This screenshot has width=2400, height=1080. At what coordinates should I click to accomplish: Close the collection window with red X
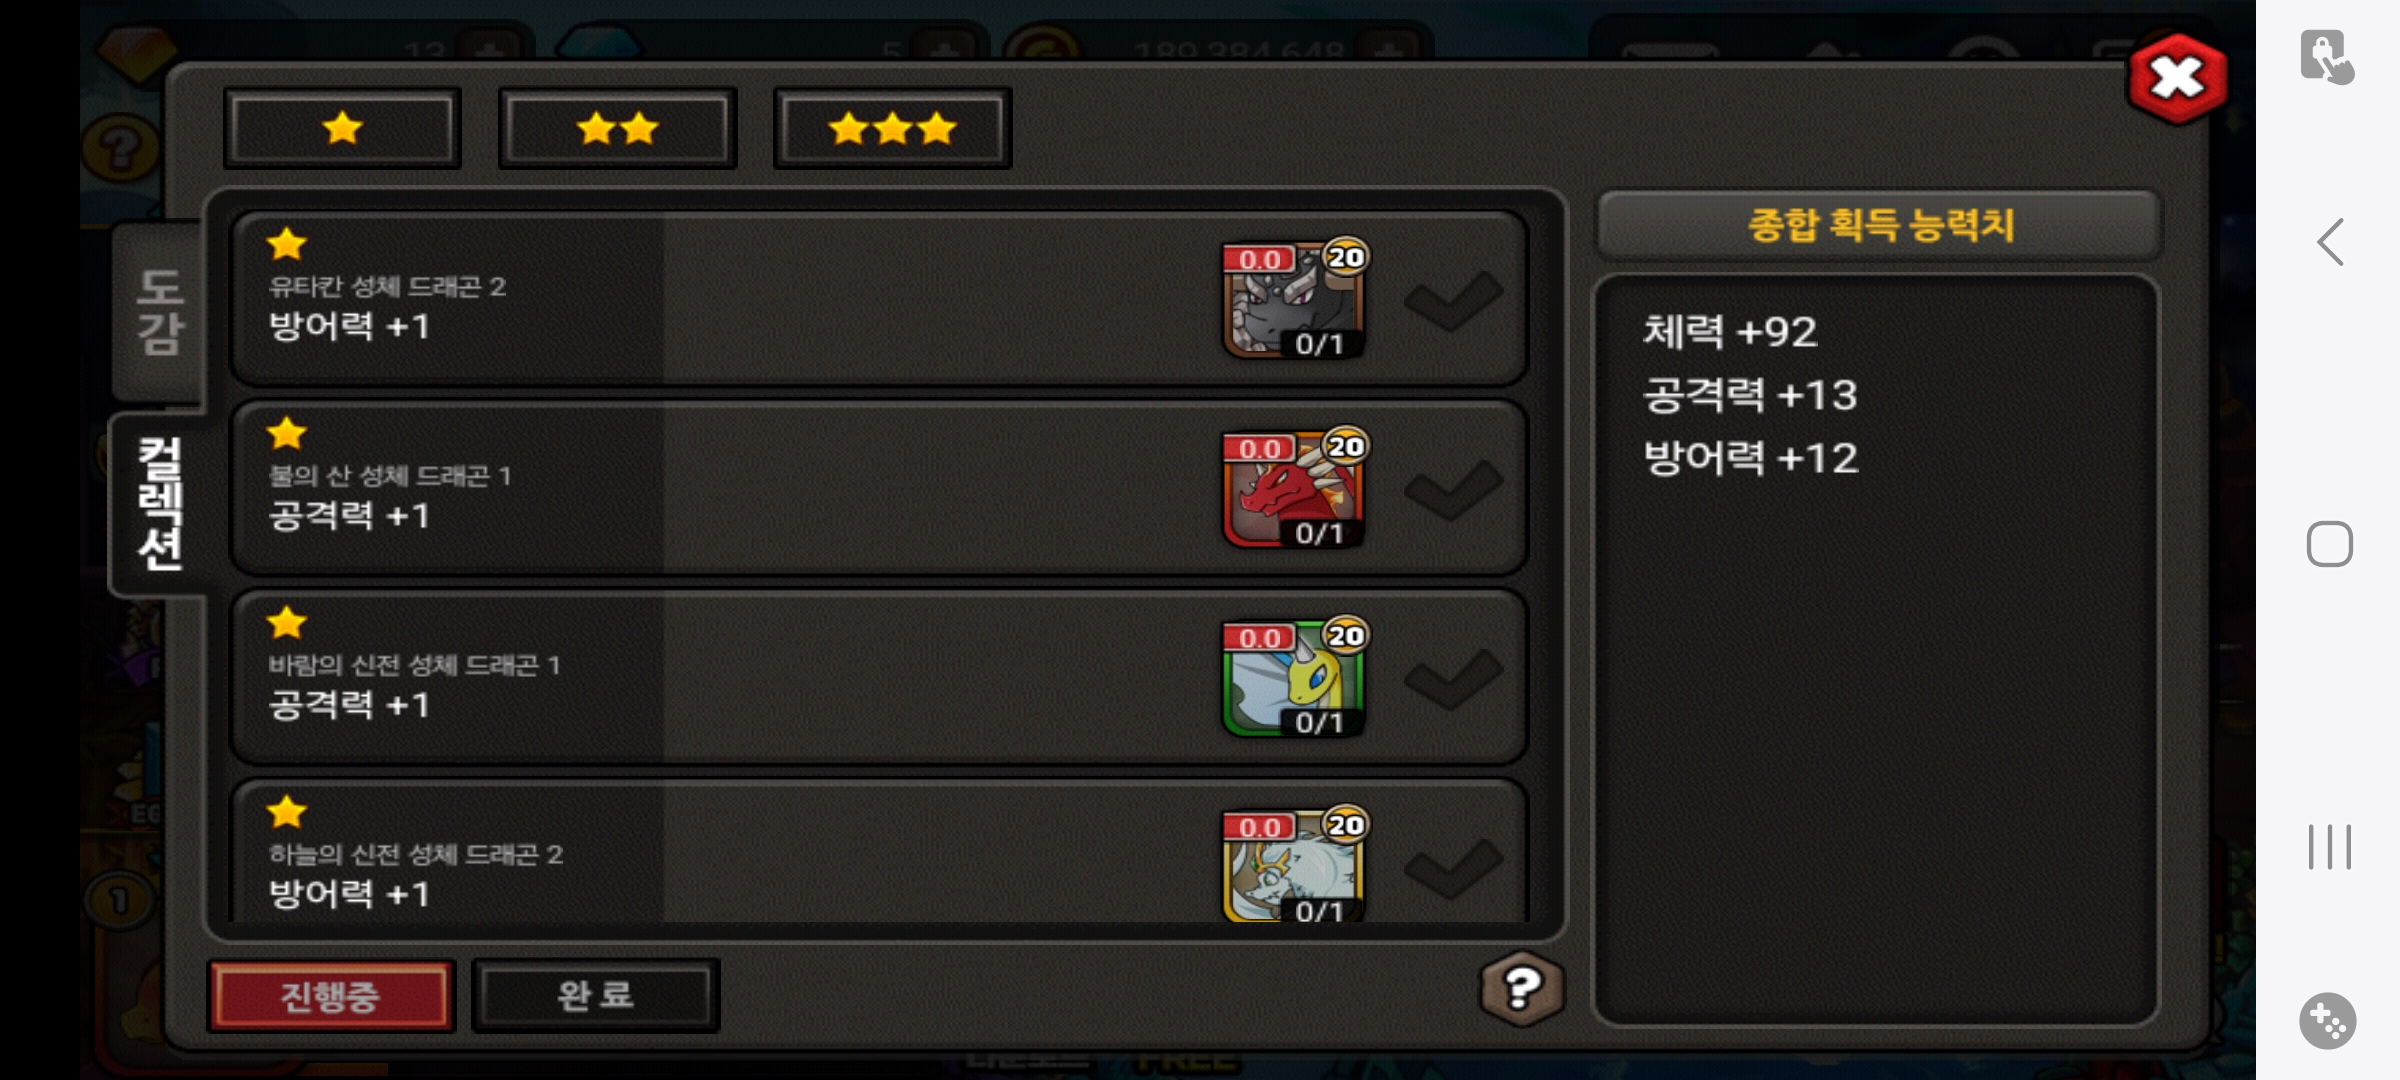click(2178, 78)
